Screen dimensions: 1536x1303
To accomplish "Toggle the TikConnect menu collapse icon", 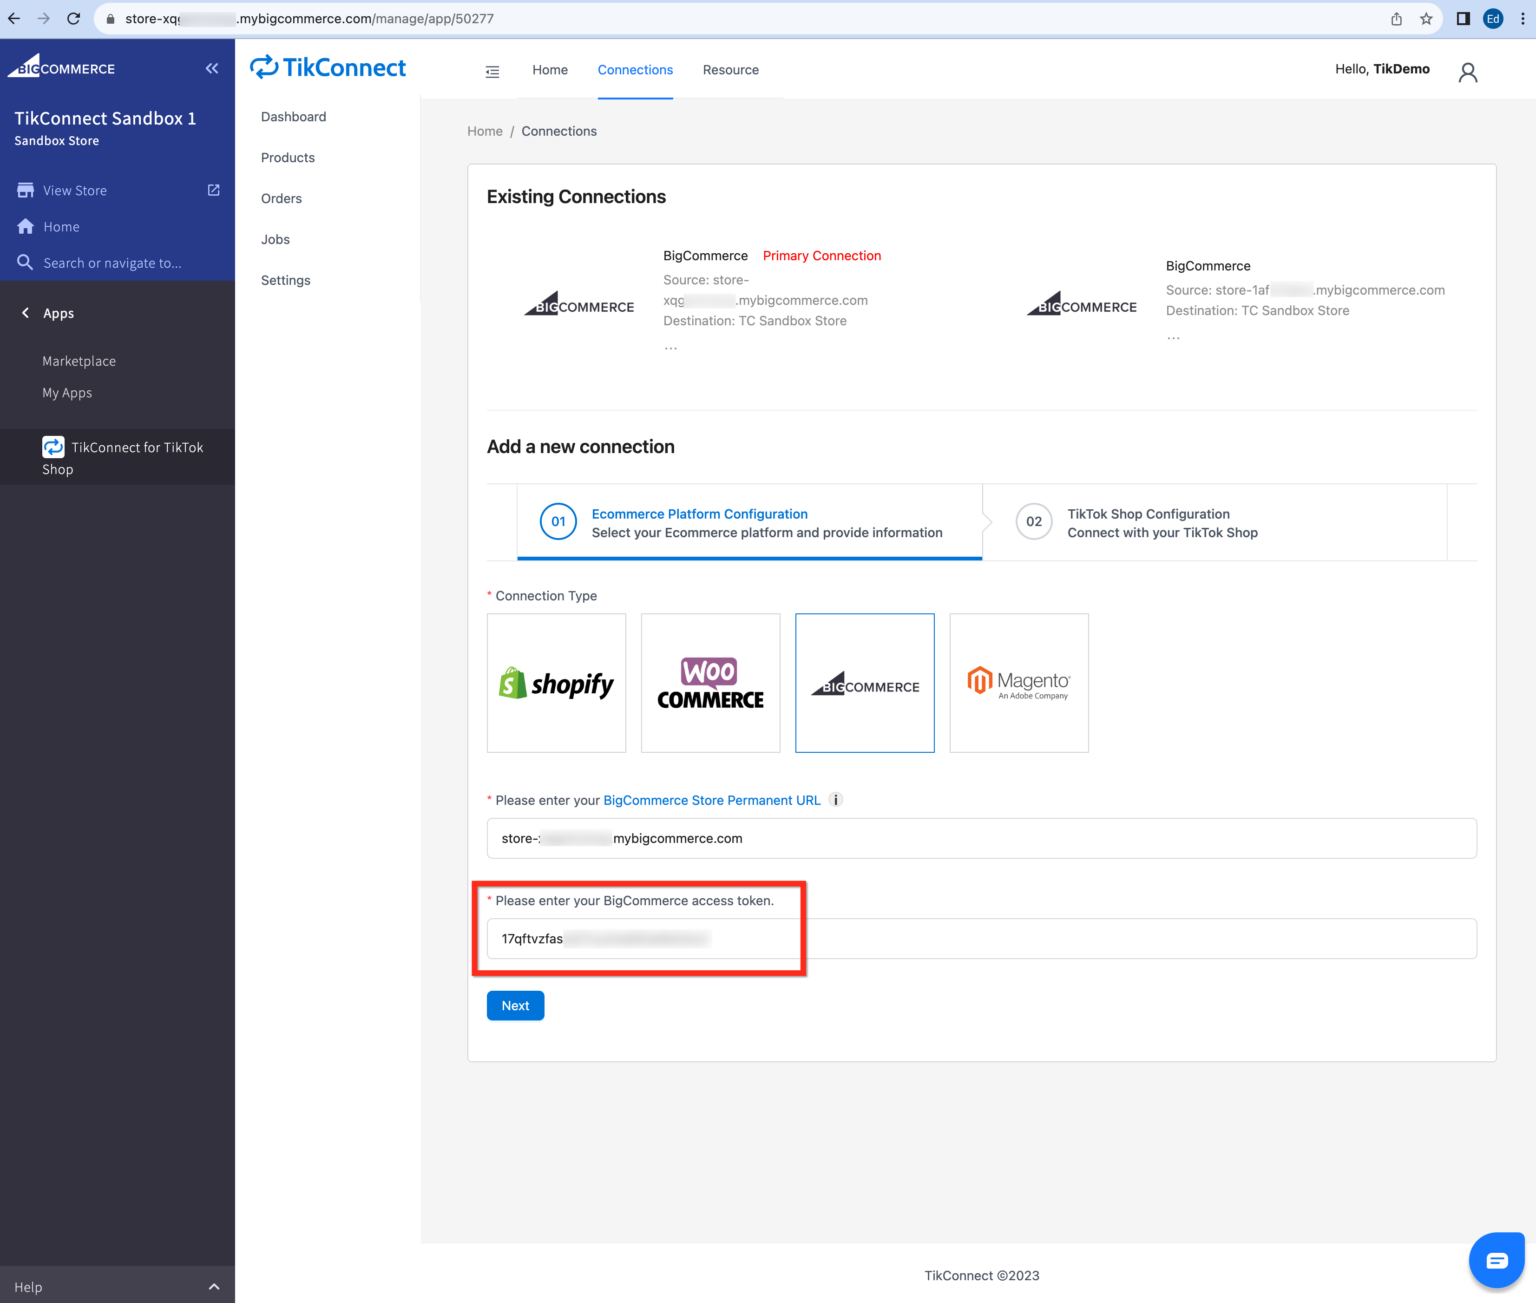I will click(x=492, y=71).
